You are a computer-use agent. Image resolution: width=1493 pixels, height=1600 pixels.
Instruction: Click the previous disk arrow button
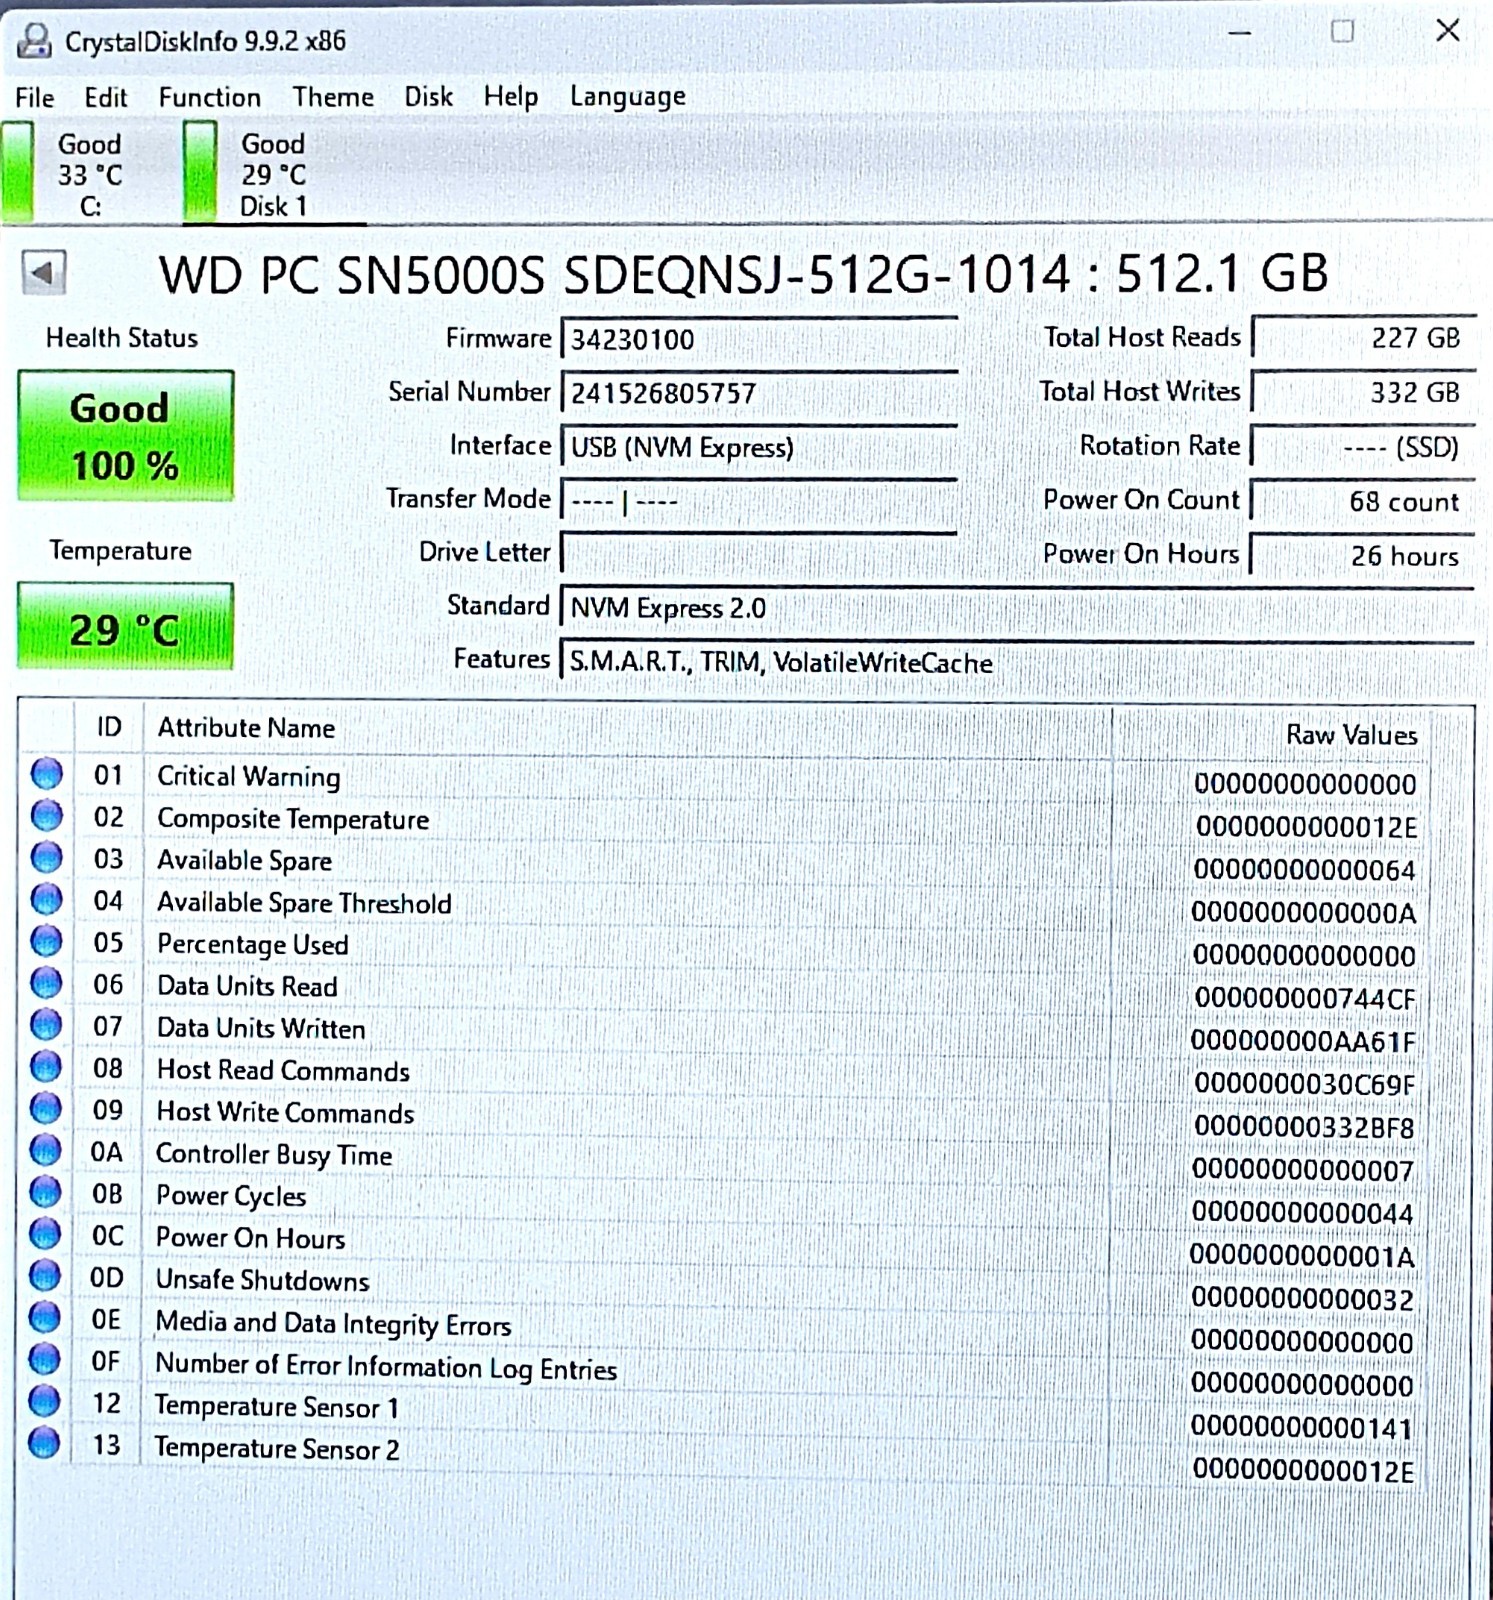(44, 272)
